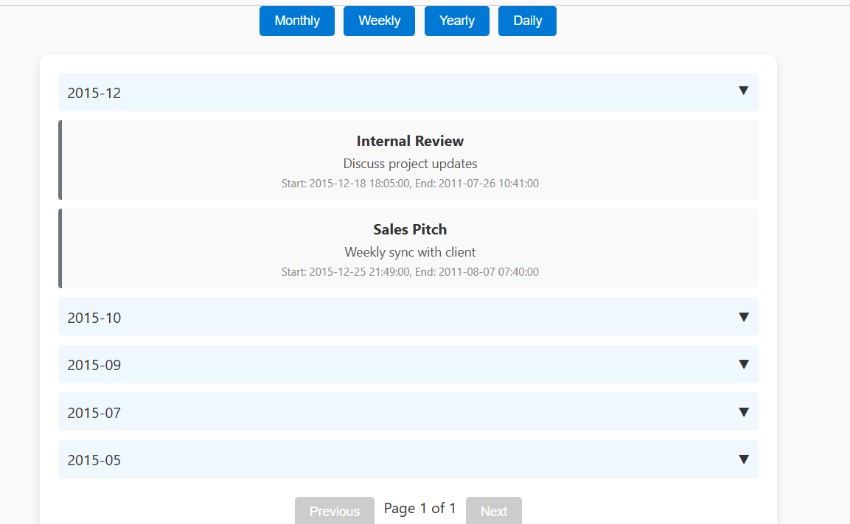The width and height of the screenshot is (850, 524).
Task: Open the 2015-07 section header
Action: 408,412
